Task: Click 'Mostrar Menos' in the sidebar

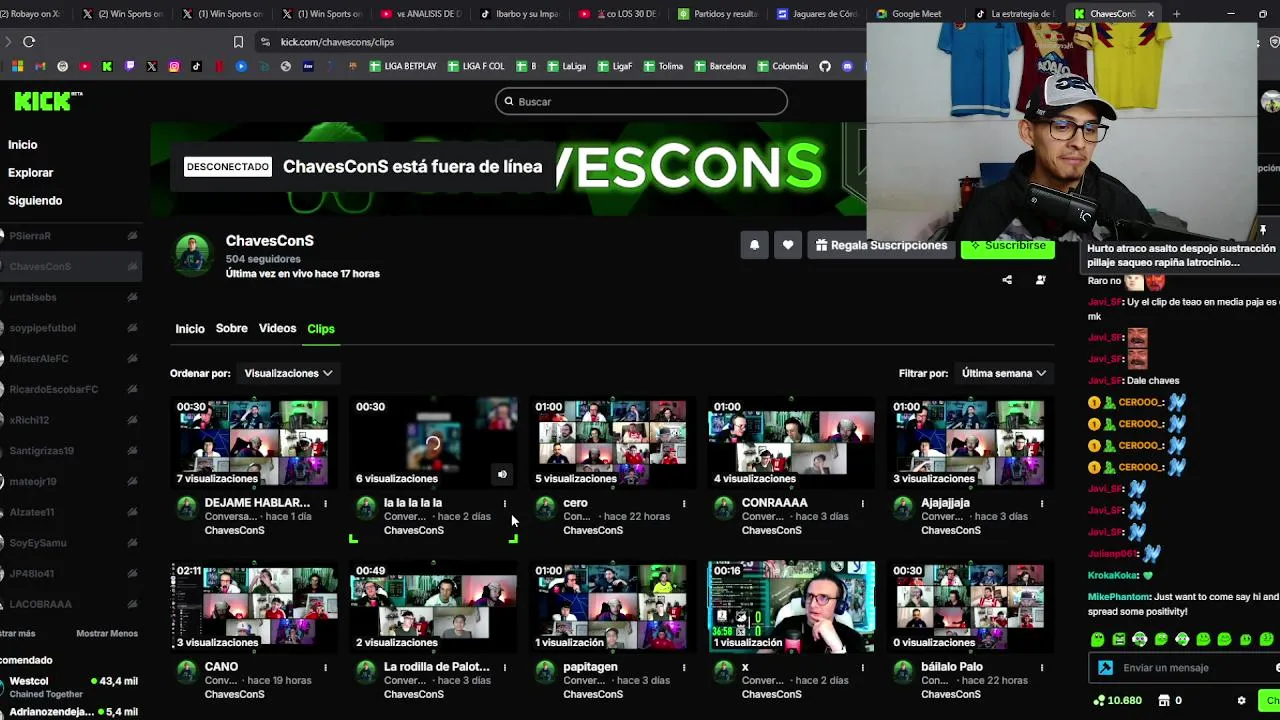Action: point(107,634)
